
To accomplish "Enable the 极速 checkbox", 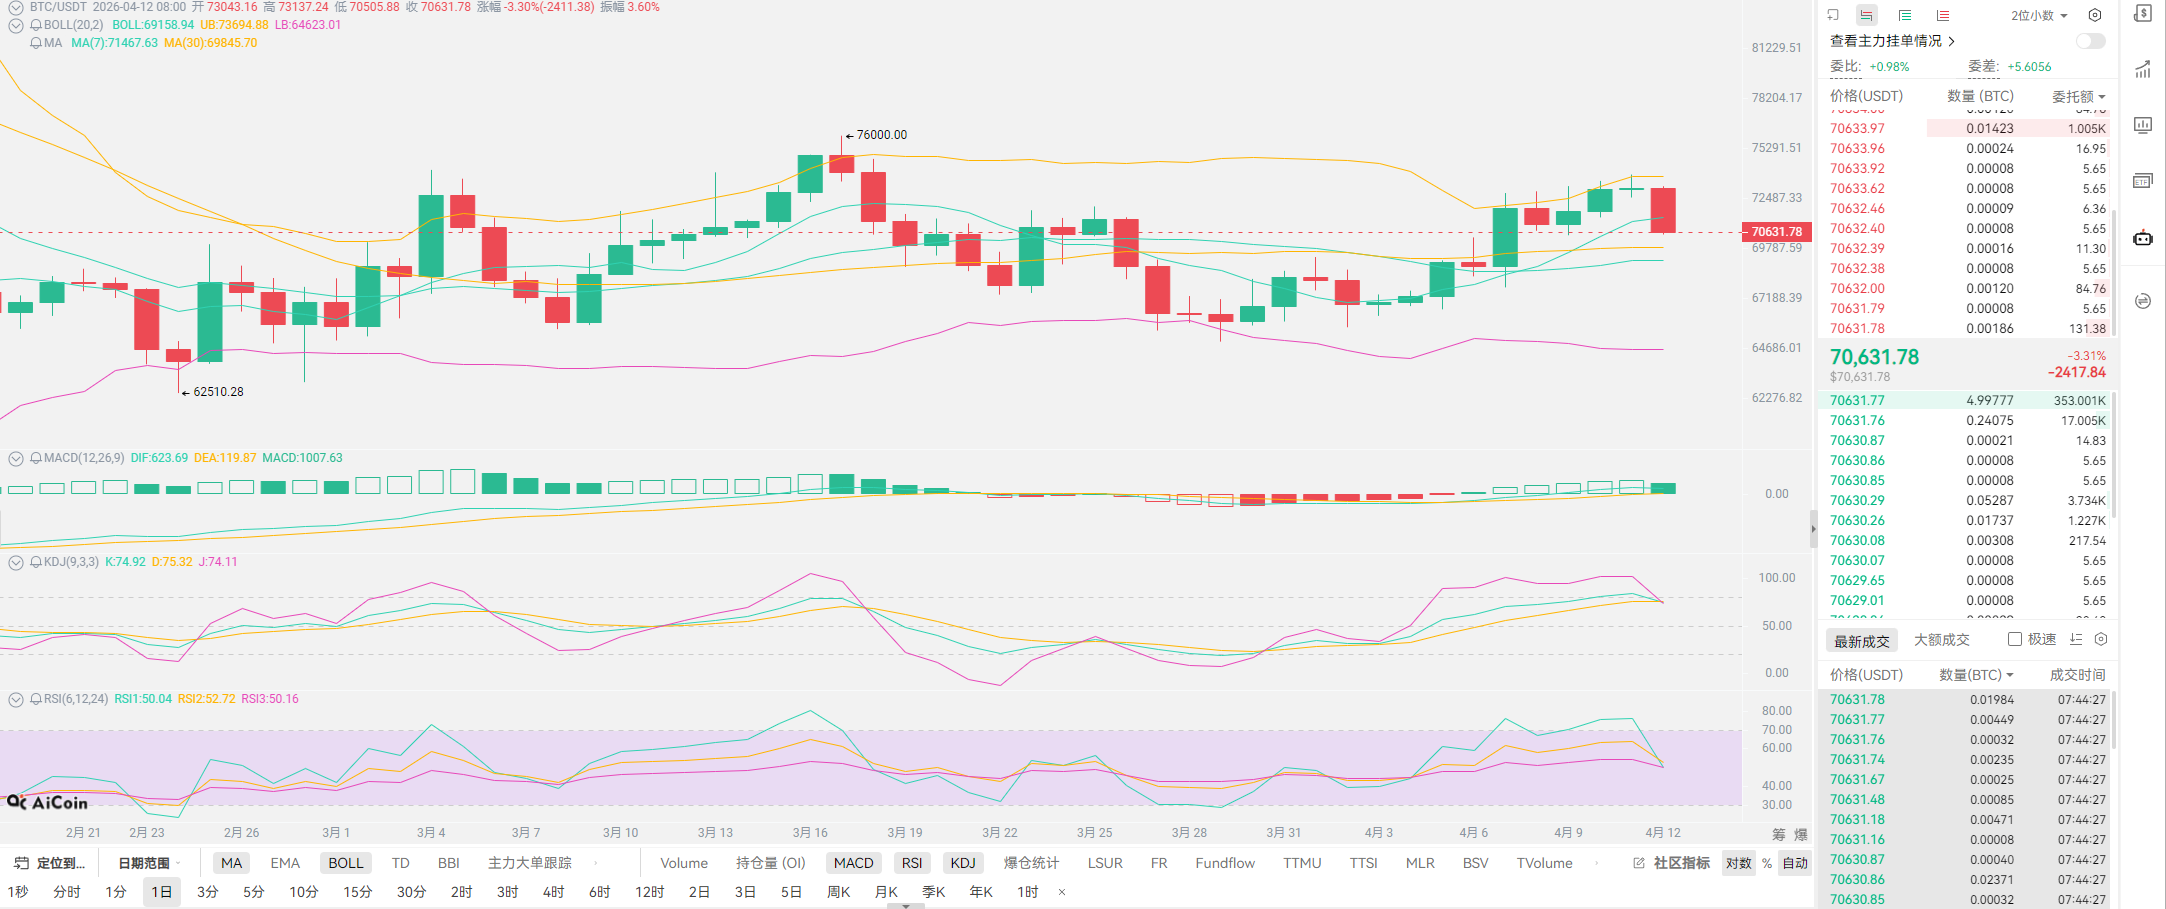I will pyautogui.click(x=2015, y=639).
